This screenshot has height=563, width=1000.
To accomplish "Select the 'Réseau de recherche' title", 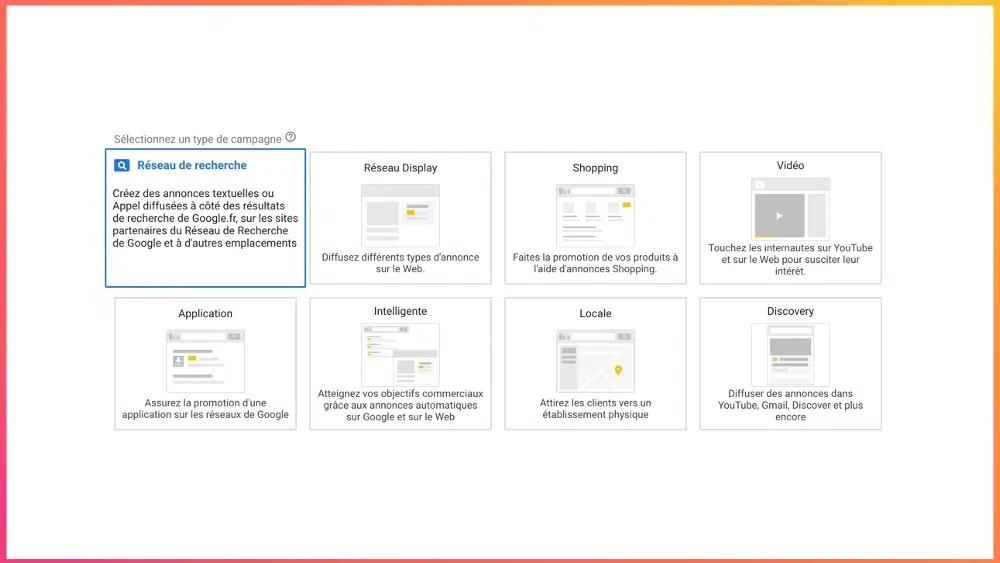I will coord(192,166).
